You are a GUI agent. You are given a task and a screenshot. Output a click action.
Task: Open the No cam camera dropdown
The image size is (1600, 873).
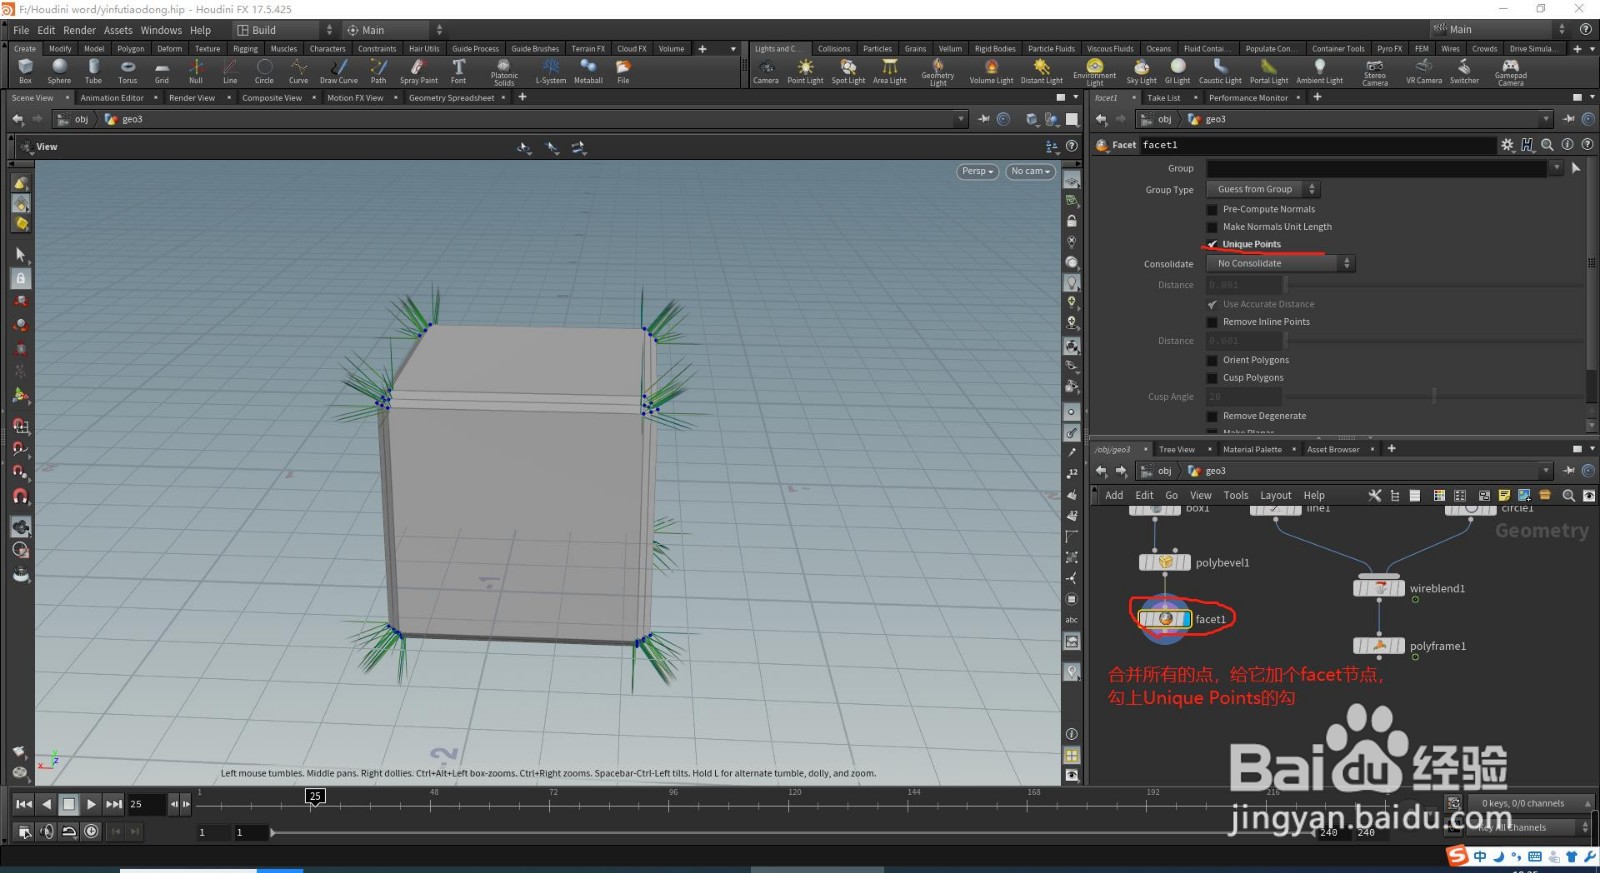(1030, 171)
